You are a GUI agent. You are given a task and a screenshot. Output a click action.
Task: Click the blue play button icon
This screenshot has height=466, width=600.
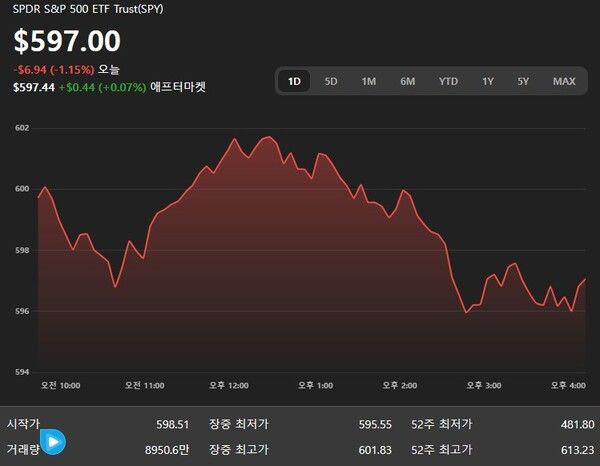[x=52, y=441]
